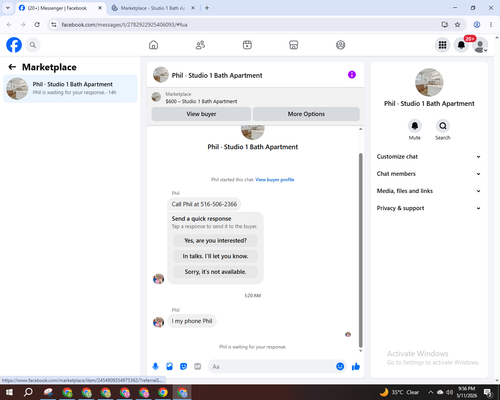
Task: Click the 'I my phone Phil' message bubble
Action: pos(192,321)
